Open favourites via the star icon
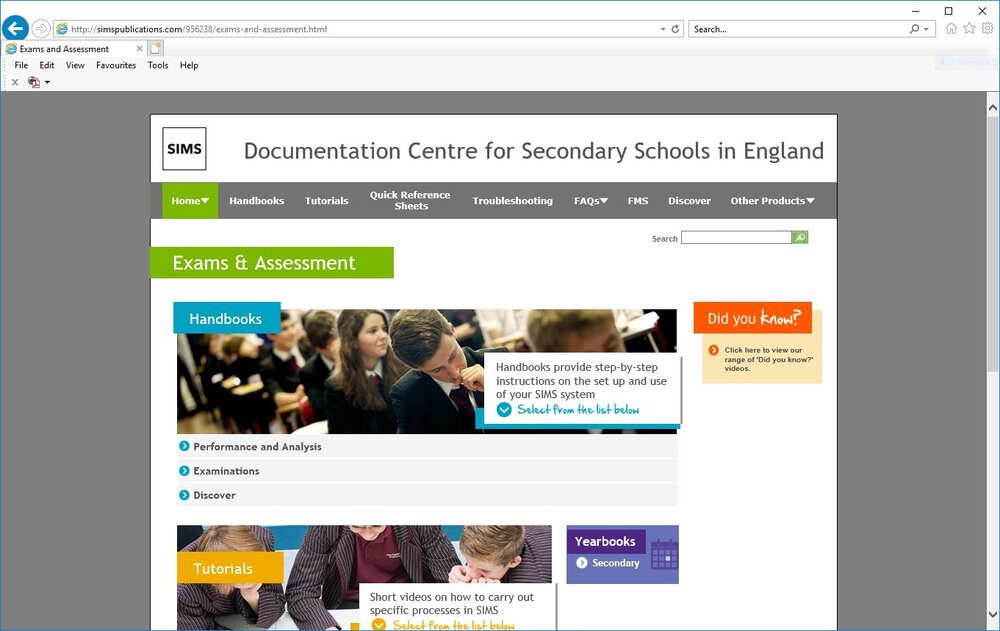The image size is (1000, 631). tap(969, 28)
